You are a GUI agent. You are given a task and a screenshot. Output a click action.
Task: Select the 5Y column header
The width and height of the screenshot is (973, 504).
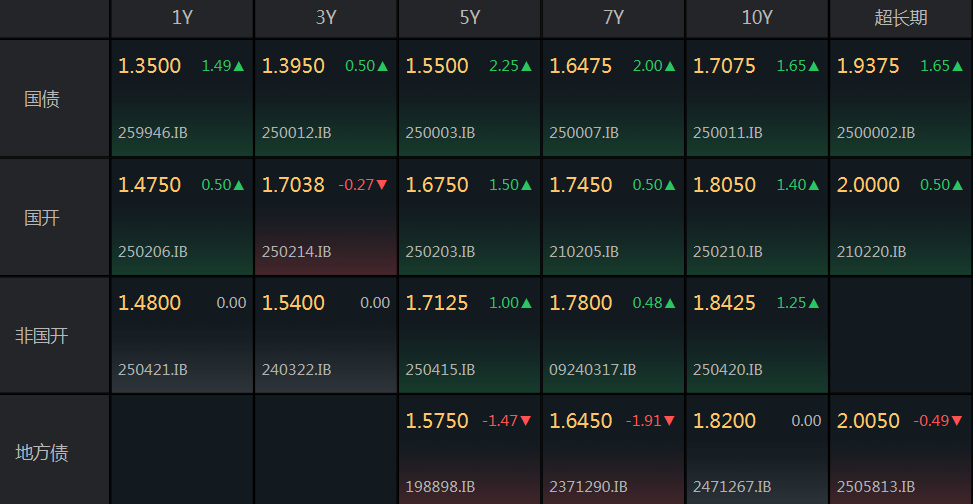click(470, 18)
